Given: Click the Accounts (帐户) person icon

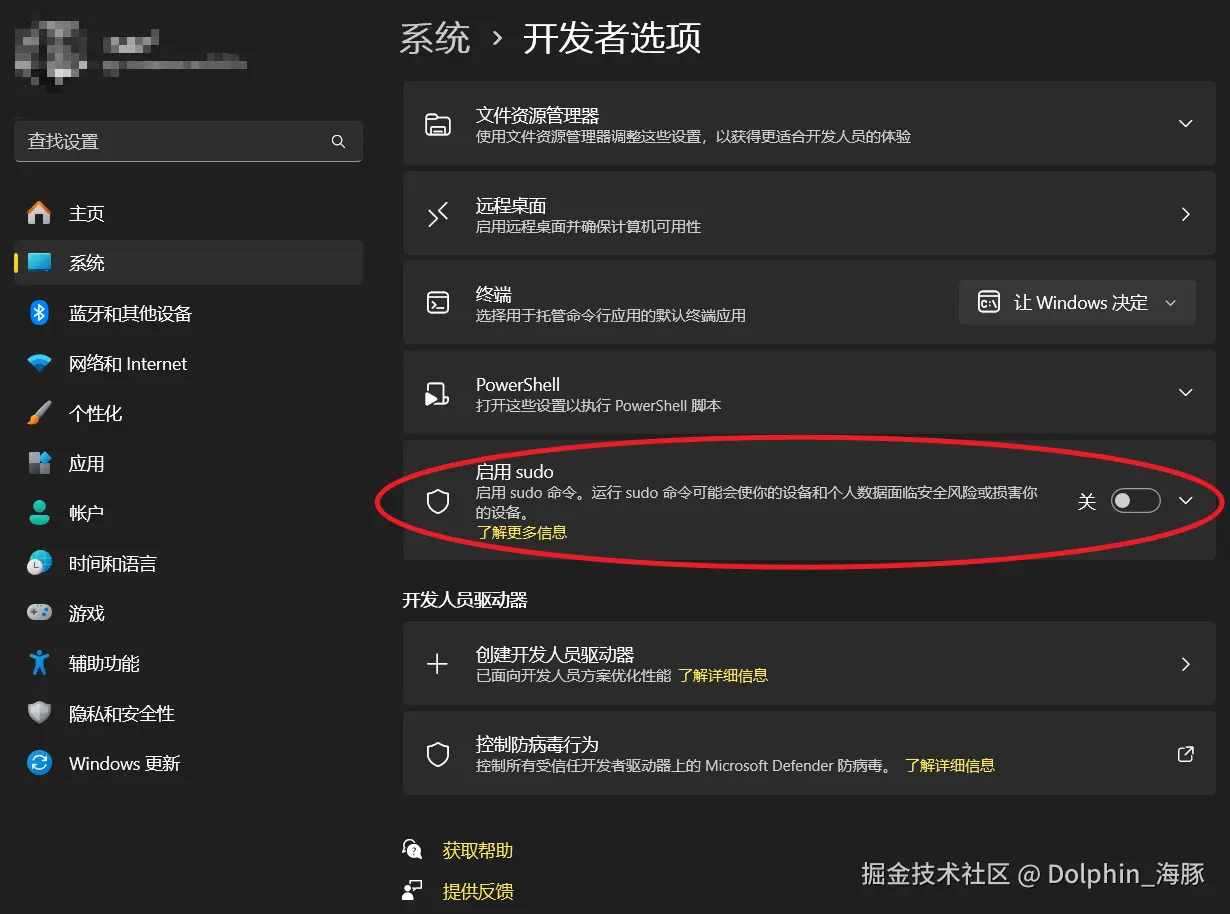Looking at the screenshot, I should pyautogui.click(x=39, y=513).
